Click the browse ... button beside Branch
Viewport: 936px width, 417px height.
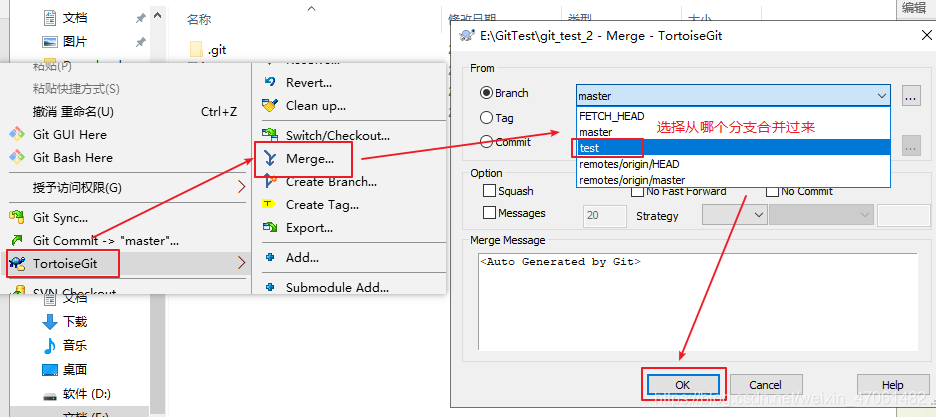[910, 95]
